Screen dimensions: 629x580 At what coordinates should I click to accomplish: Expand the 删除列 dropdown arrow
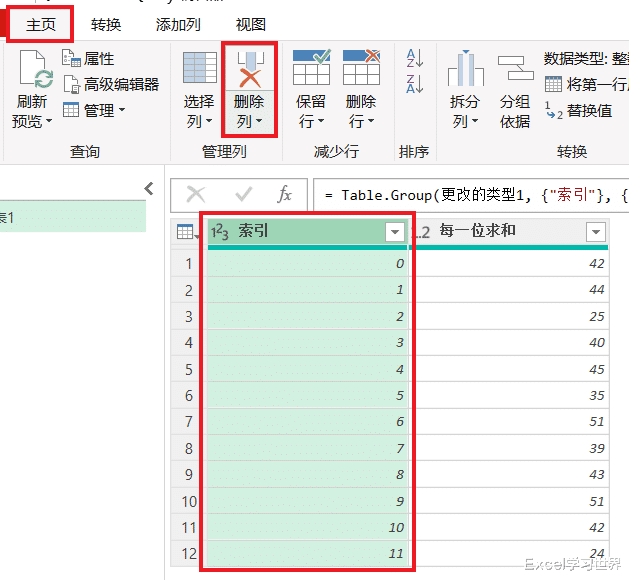[259, 121]
